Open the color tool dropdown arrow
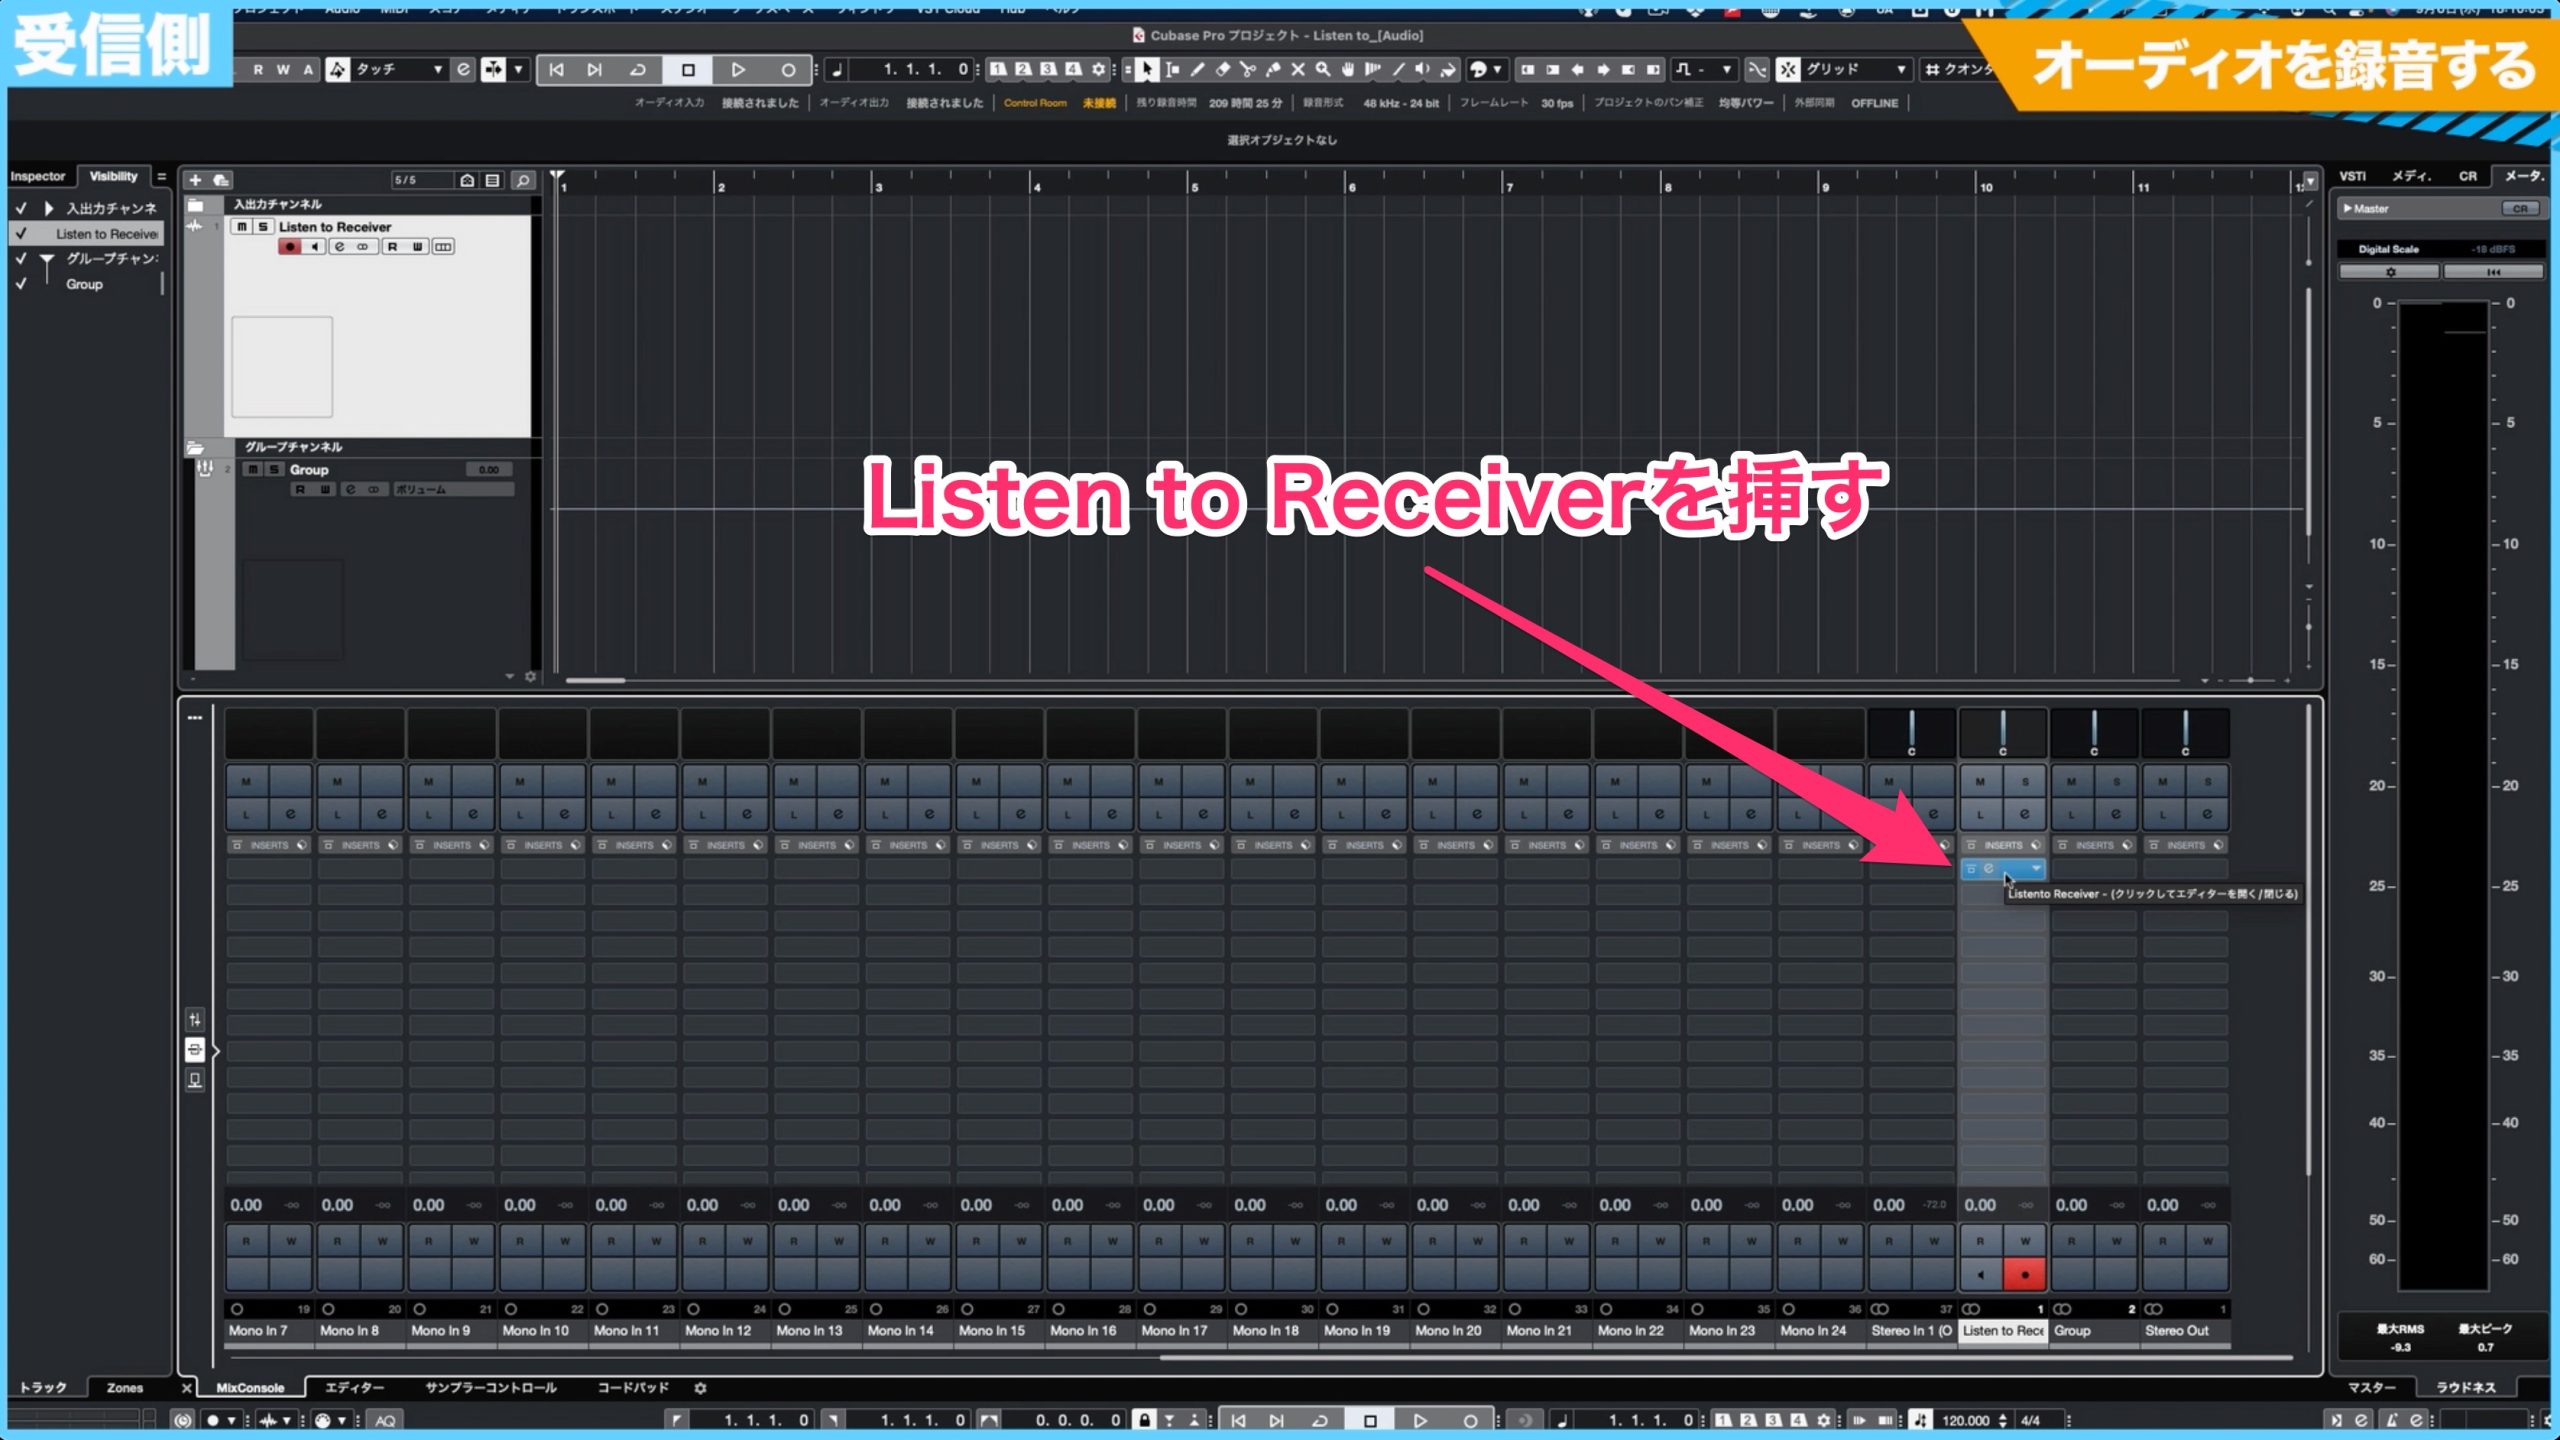This screenshot has height=1440, width=2560. 1497,69
